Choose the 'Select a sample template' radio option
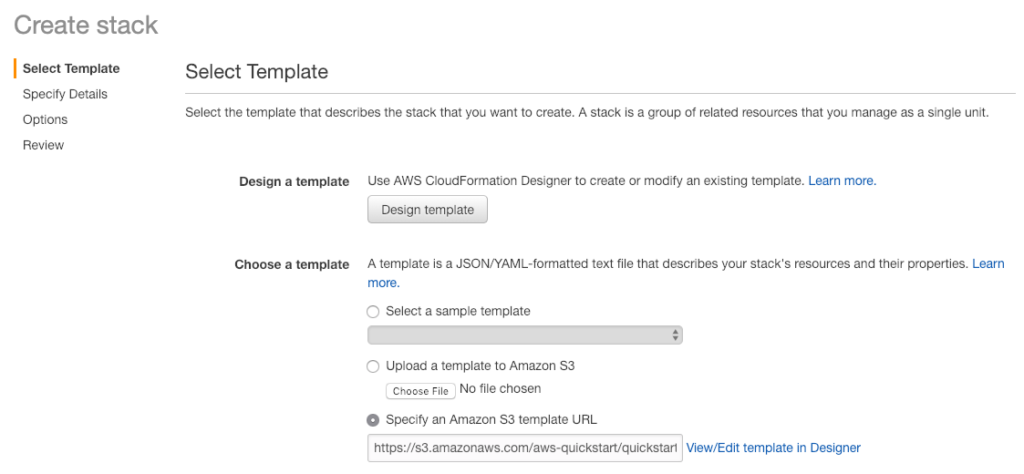The height and width of the screenshot is (474, 1024). click(374, 311)
